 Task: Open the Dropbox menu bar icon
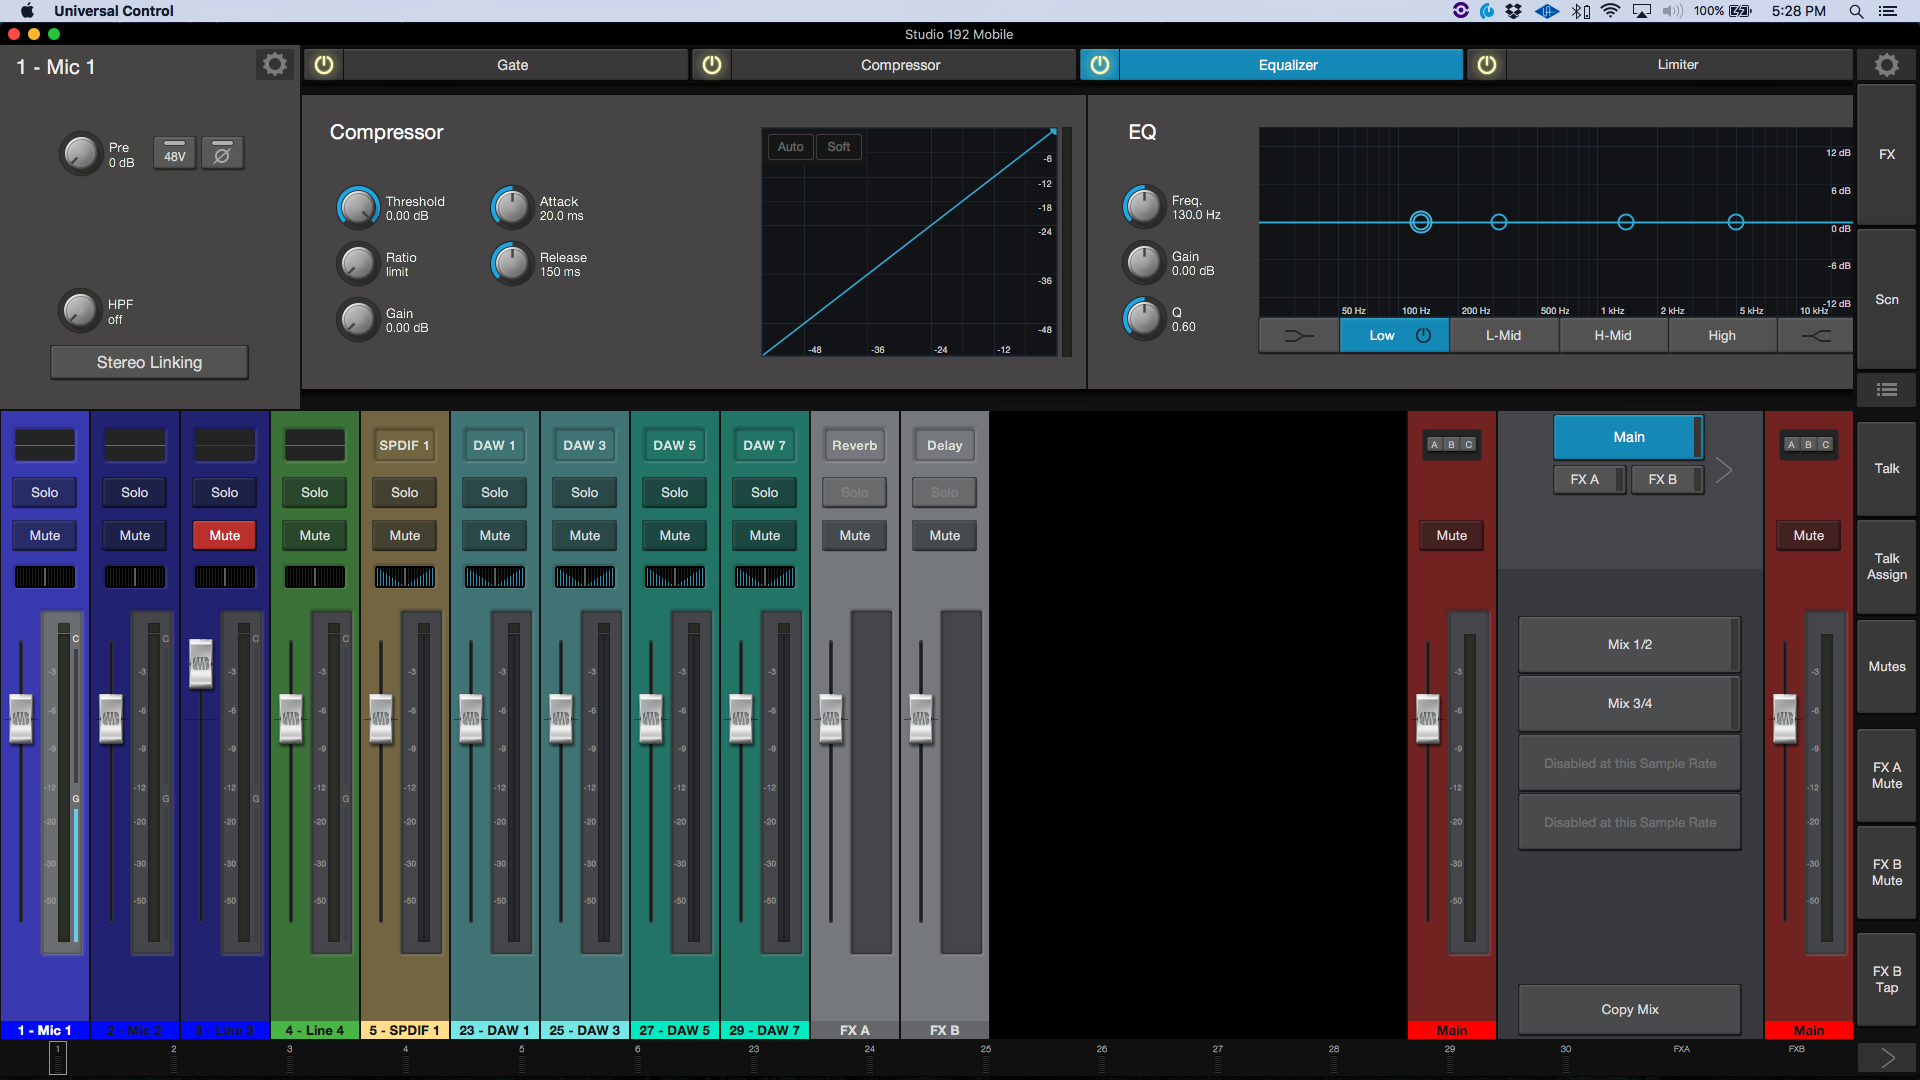(x=1513, y=11)
